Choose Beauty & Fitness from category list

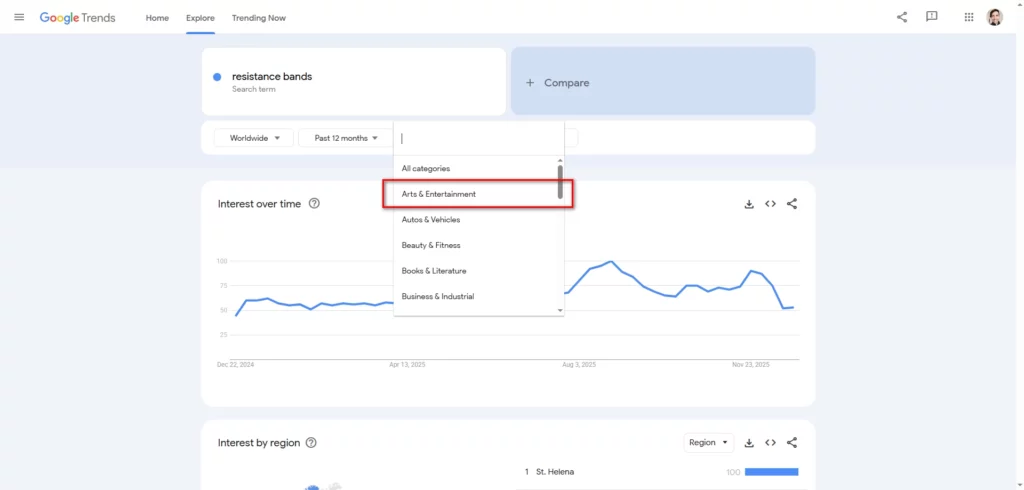pyautogui.click(x=431, y=245)
